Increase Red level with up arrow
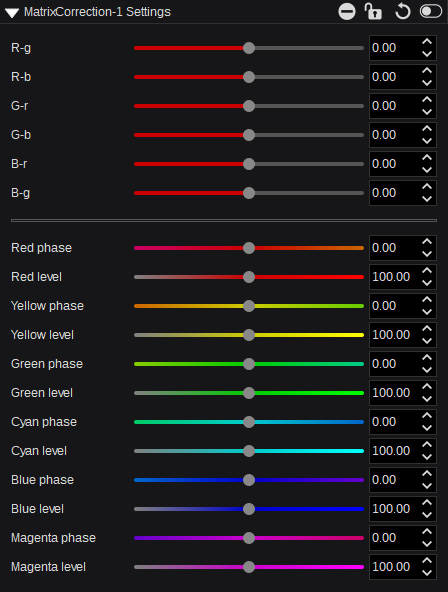 (x=427, y=271)
